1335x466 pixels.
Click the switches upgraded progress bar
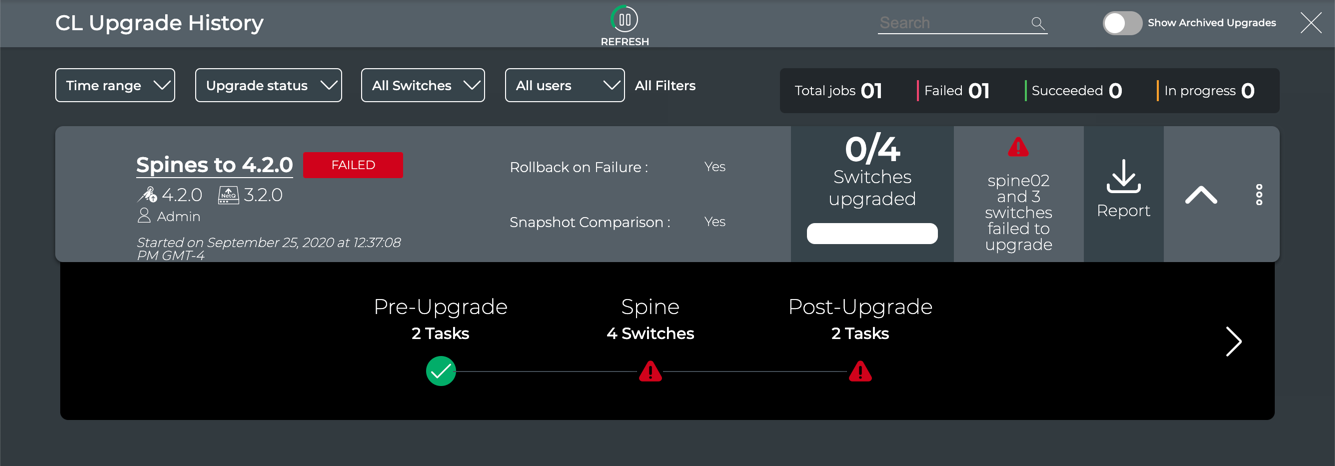coord(872,234)
